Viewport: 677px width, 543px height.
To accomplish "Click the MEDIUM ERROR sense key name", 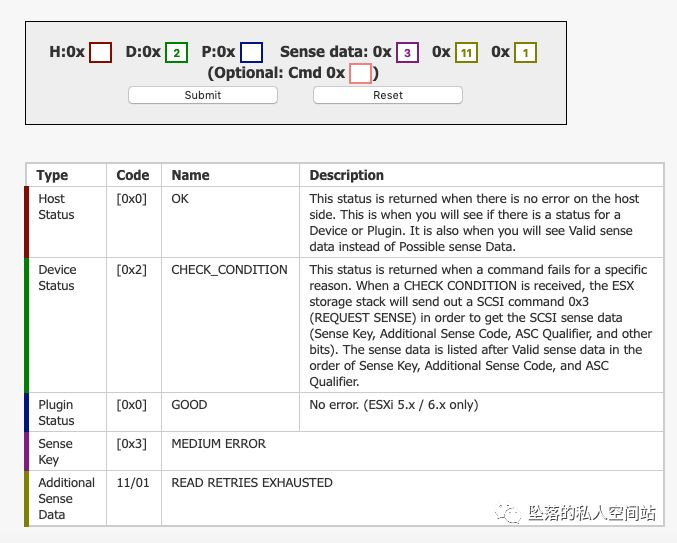I will [218, 443].
